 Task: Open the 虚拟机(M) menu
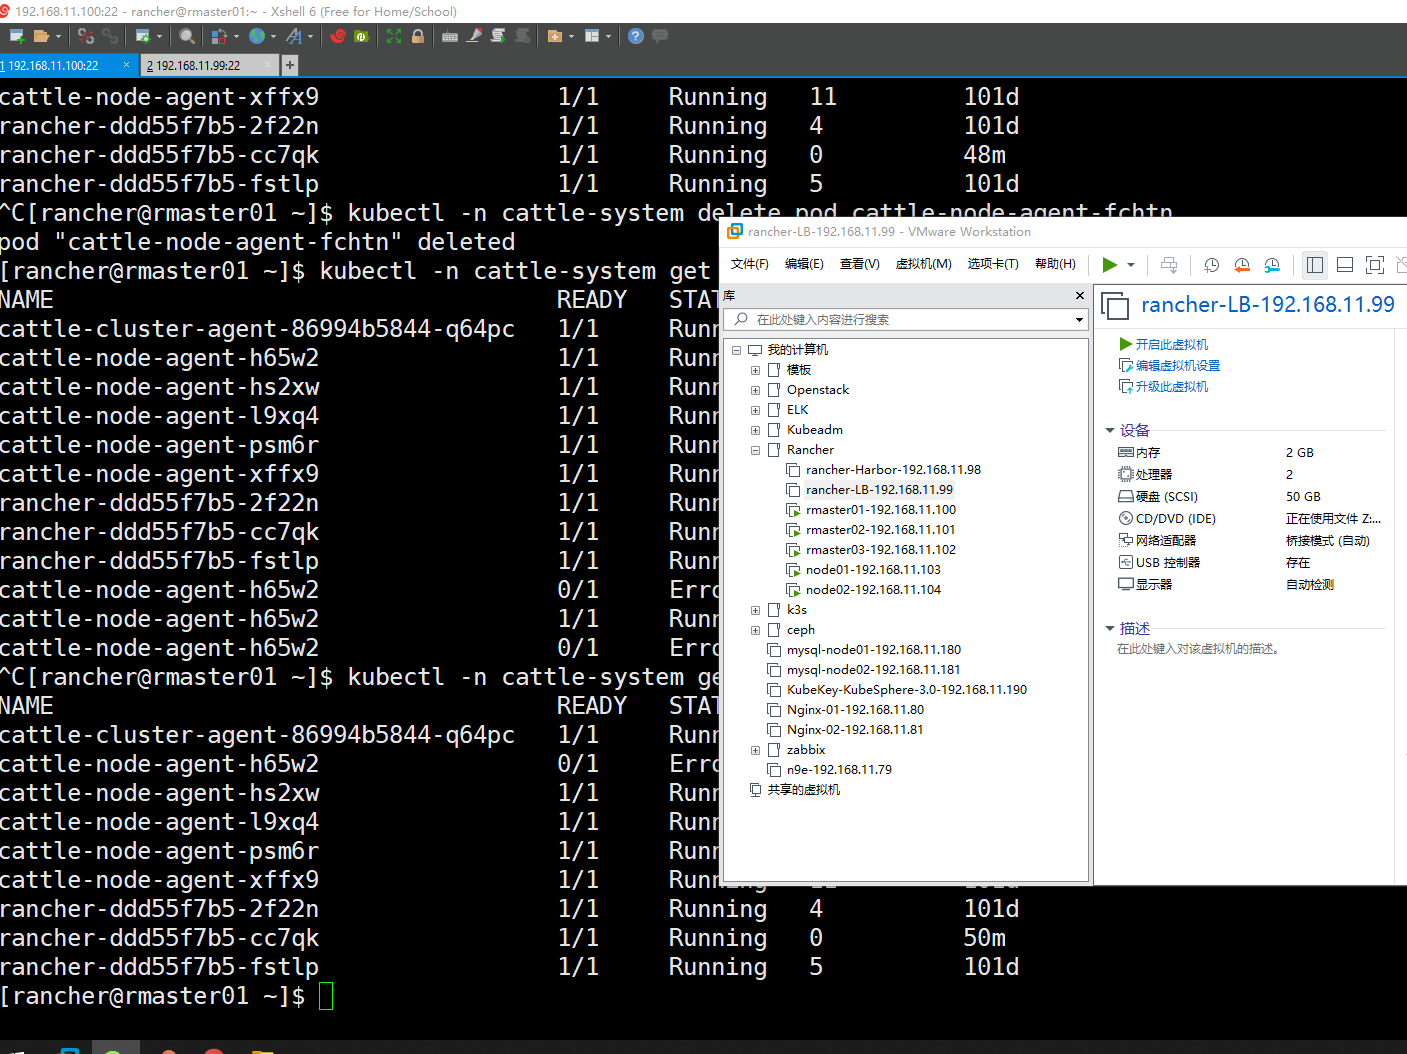[922, 264]
